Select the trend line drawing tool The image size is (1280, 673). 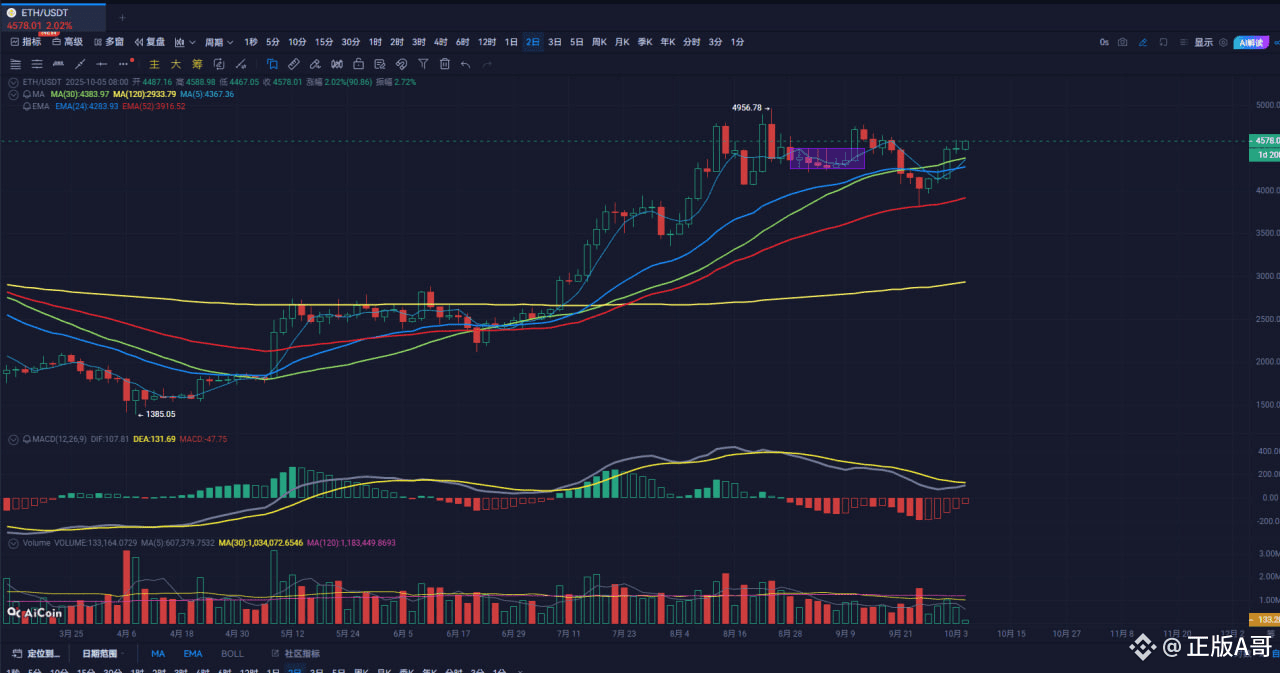(79, 64)
